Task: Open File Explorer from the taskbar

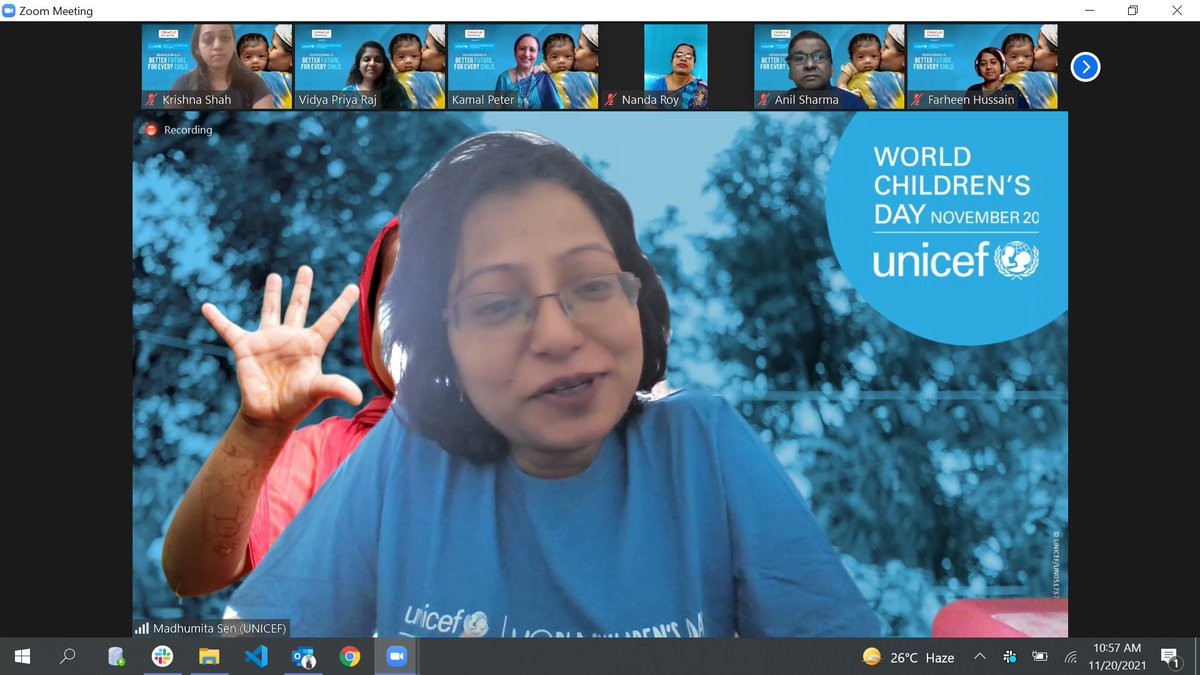Action: (x=209, y=657)
